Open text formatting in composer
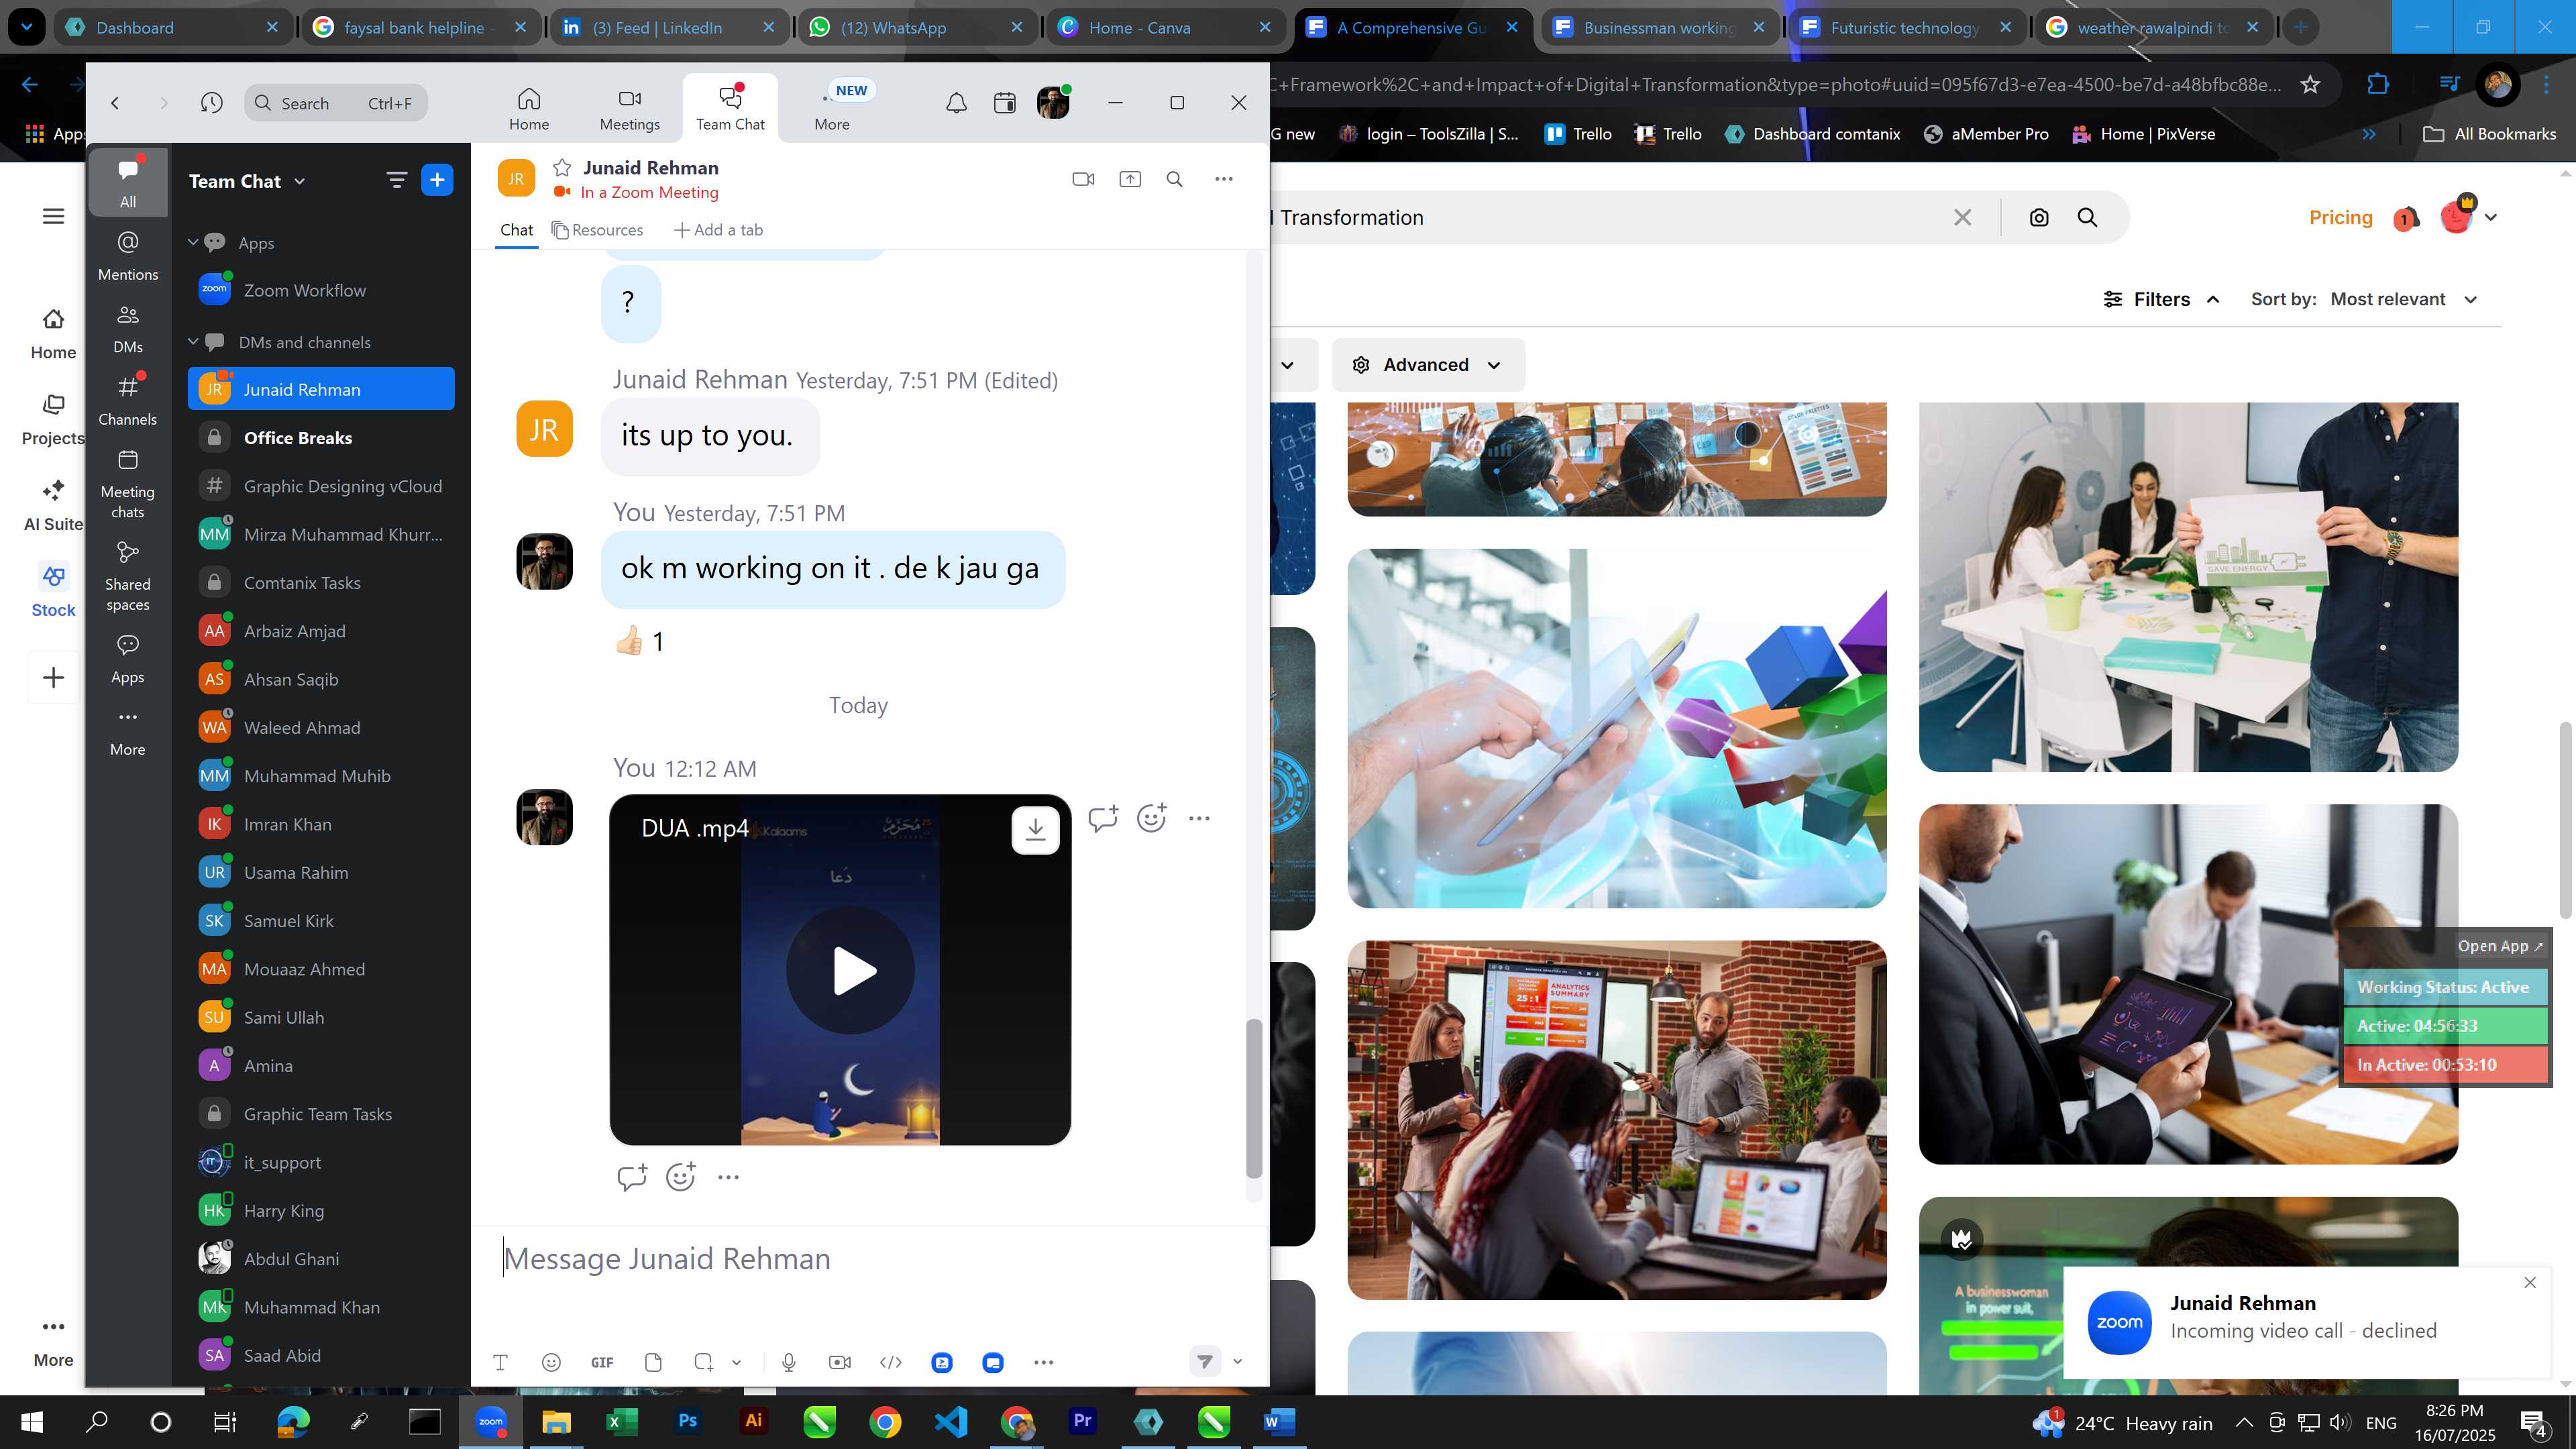Image resolution: width=2576 pixels, height=1449 pixels. (x=500, y=1362)
